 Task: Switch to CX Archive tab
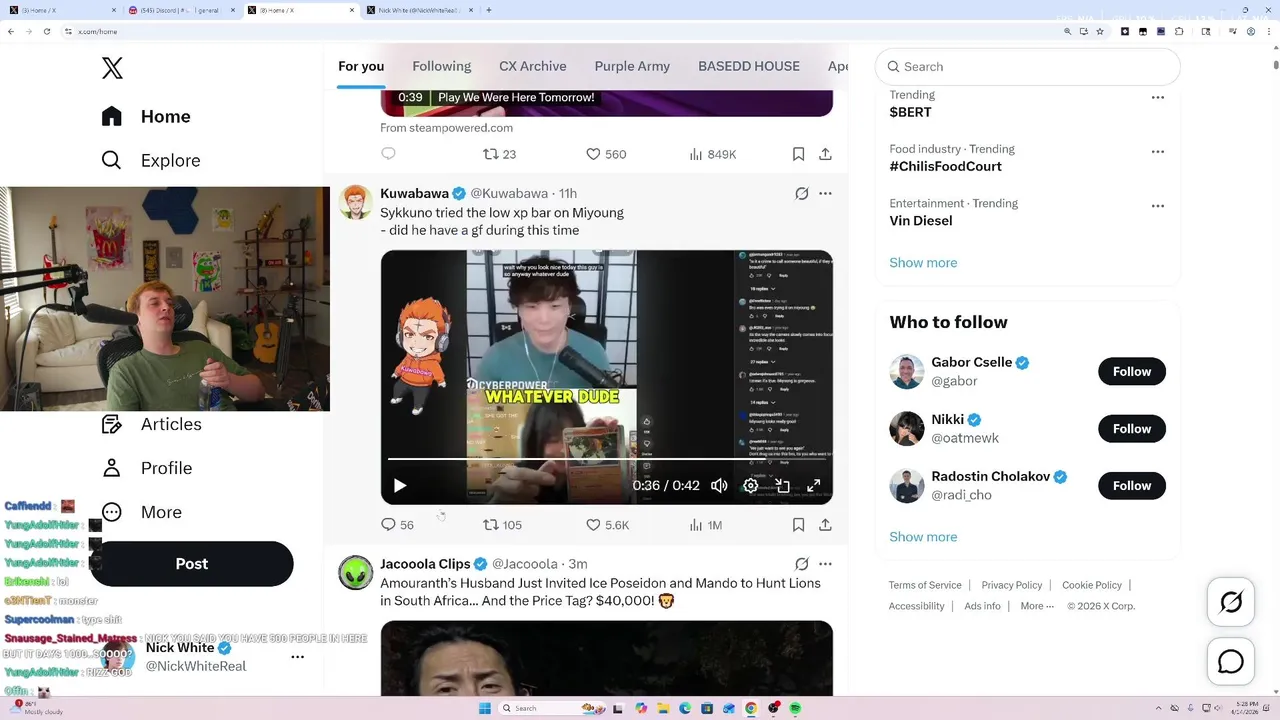[533, 66]
